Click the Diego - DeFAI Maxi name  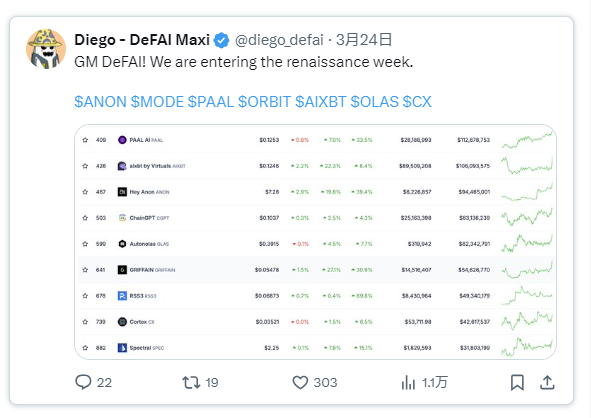[142, 40]
